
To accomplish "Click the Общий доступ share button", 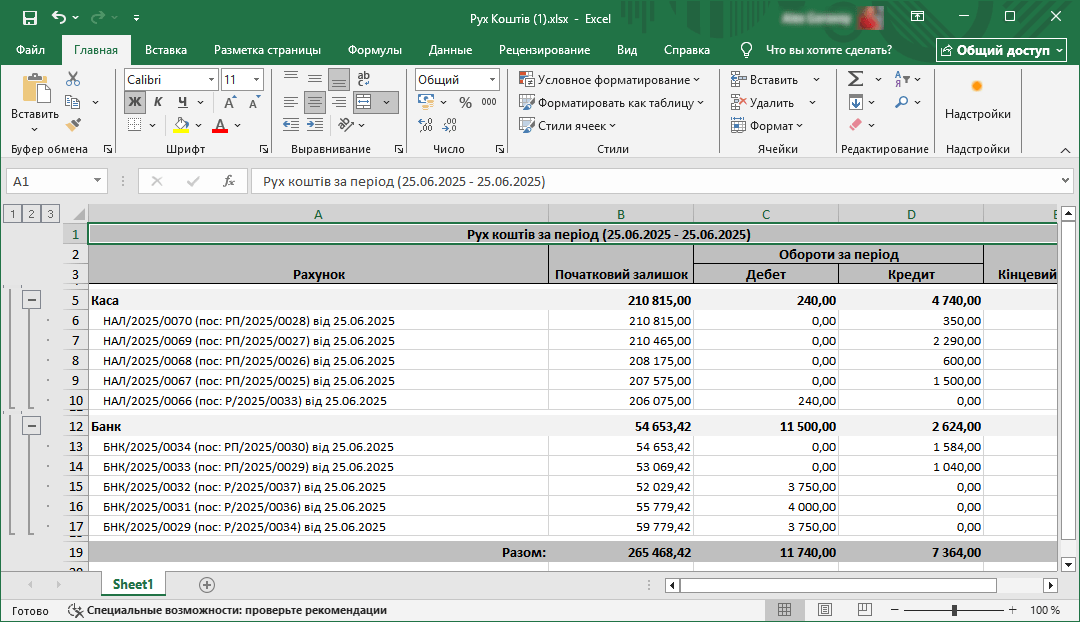I will (x=1001, y=50).
